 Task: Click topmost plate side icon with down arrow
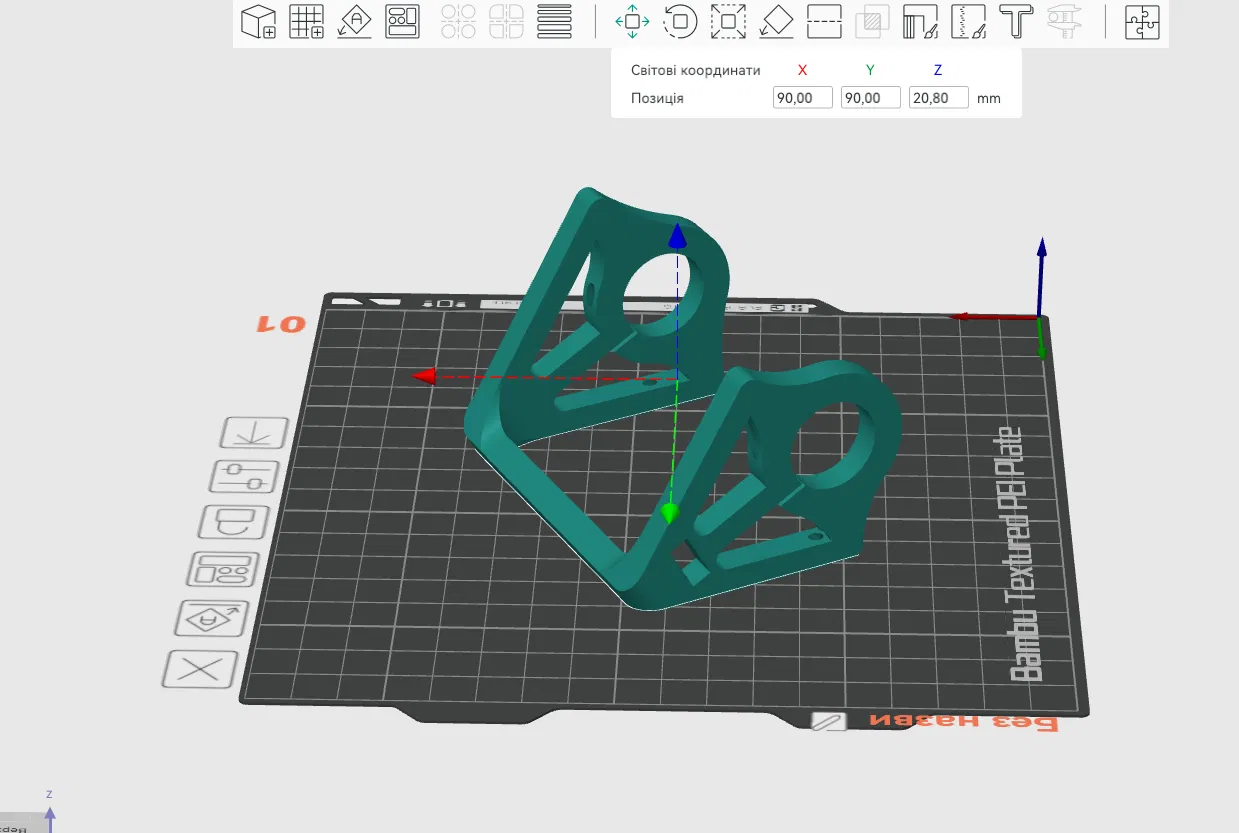(x=254, y=432)
